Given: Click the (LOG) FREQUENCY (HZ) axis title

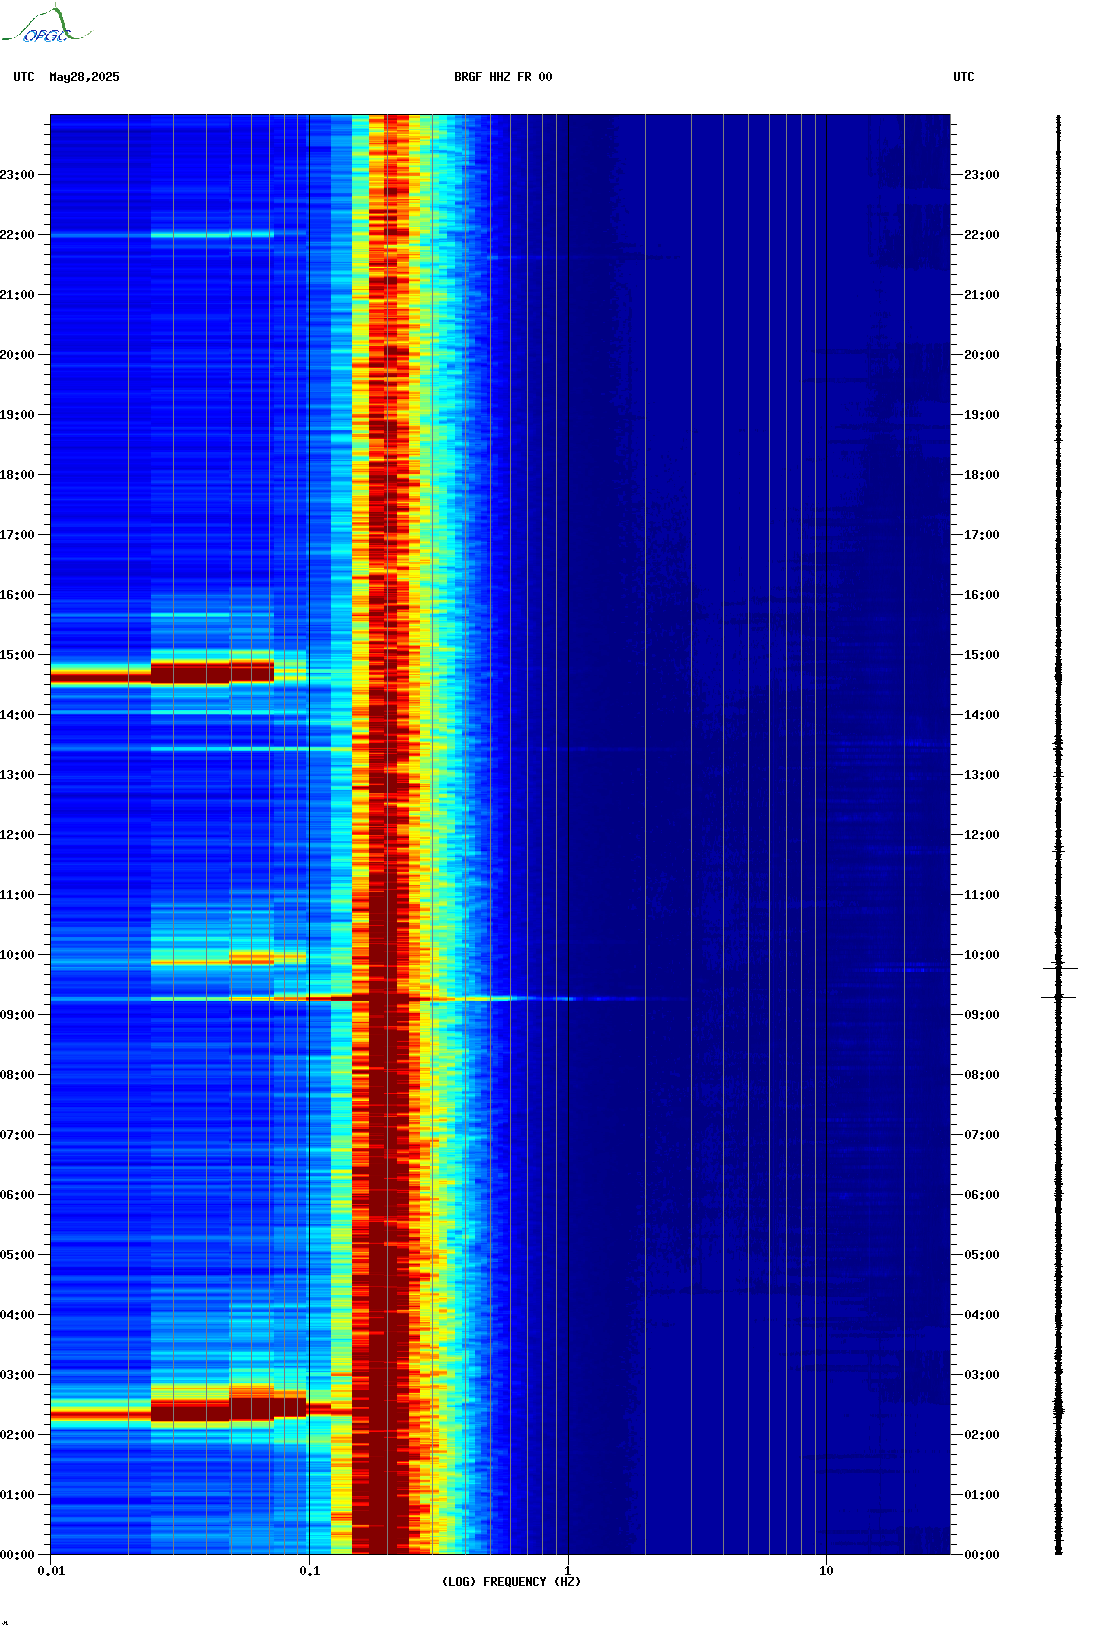Looking at the screenshot, I should [511, 1582].
